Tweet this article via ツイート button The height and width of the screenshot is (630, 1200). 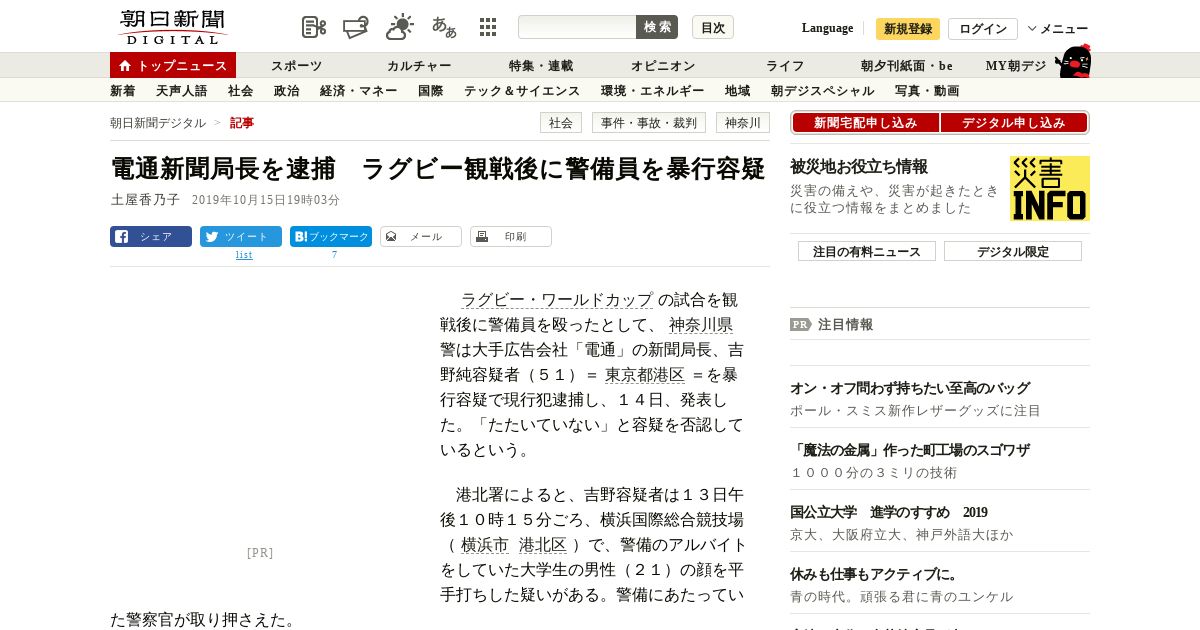pyautogui.click(x=241, y=237)
